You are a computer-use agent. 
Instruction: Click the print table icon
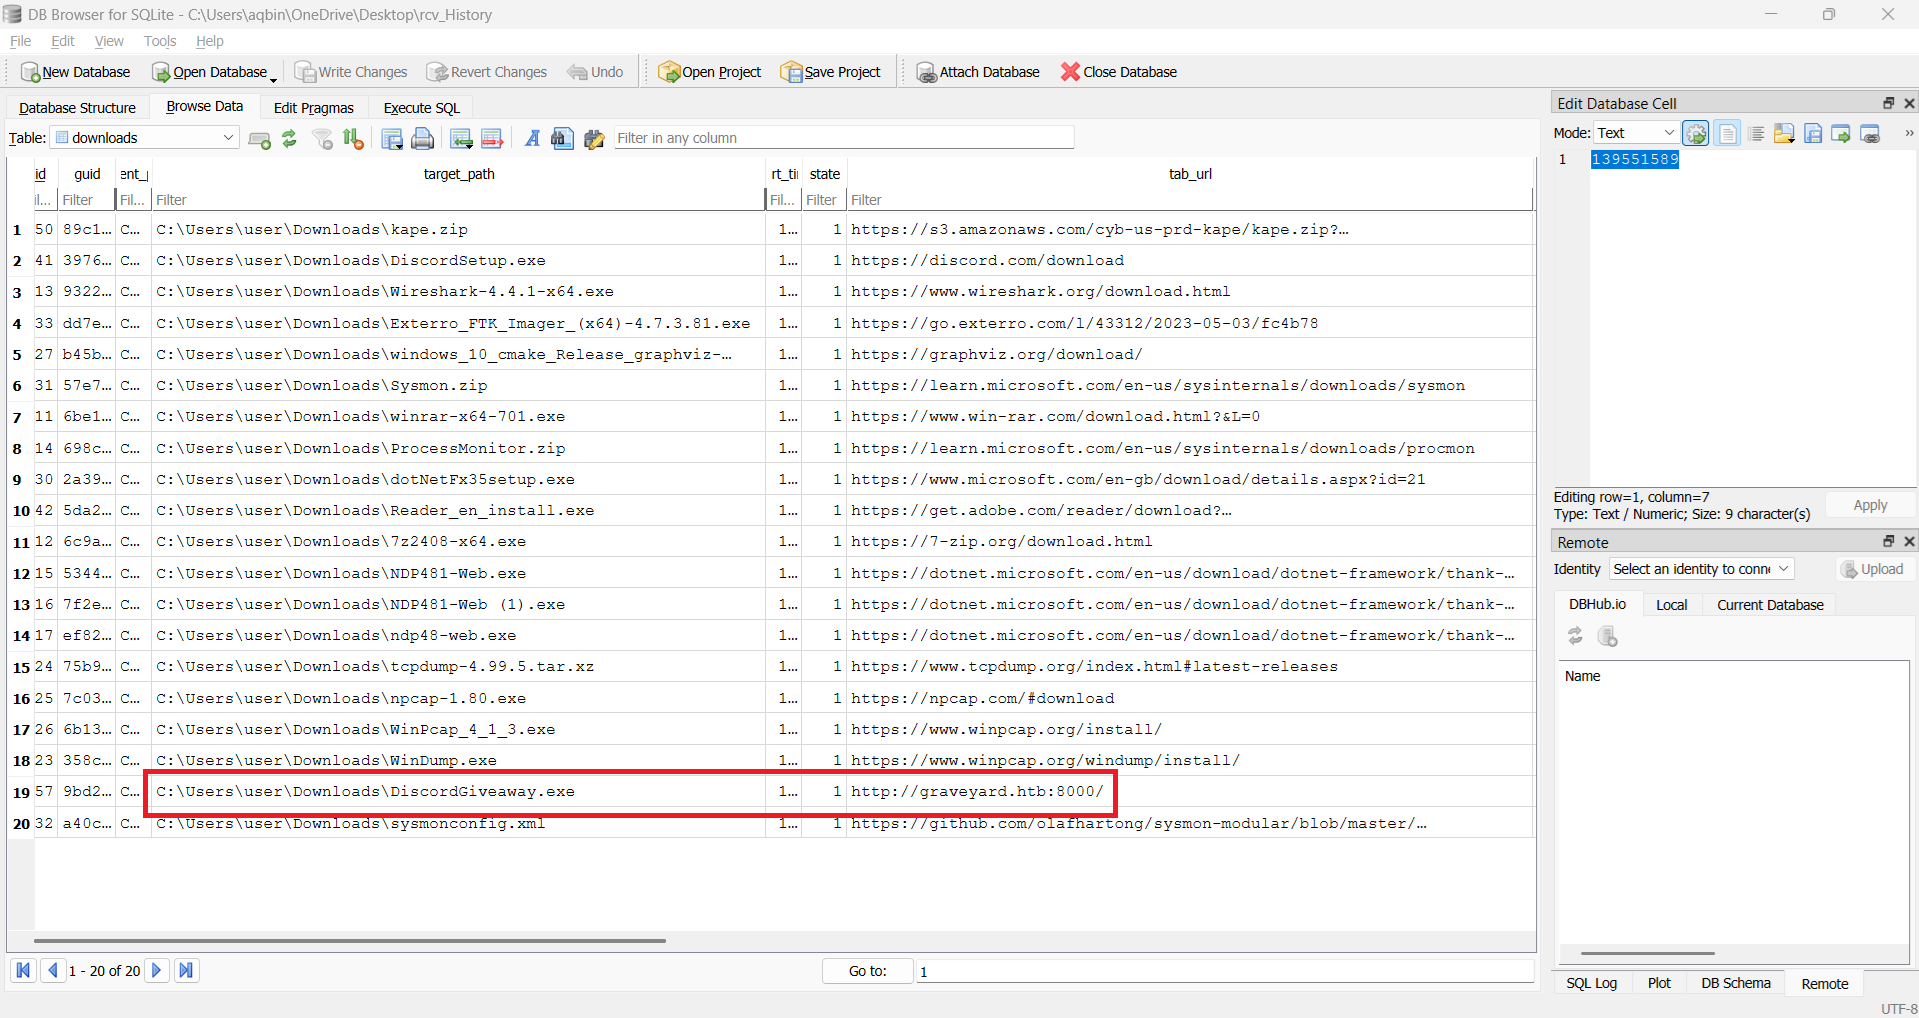(423, 139)
